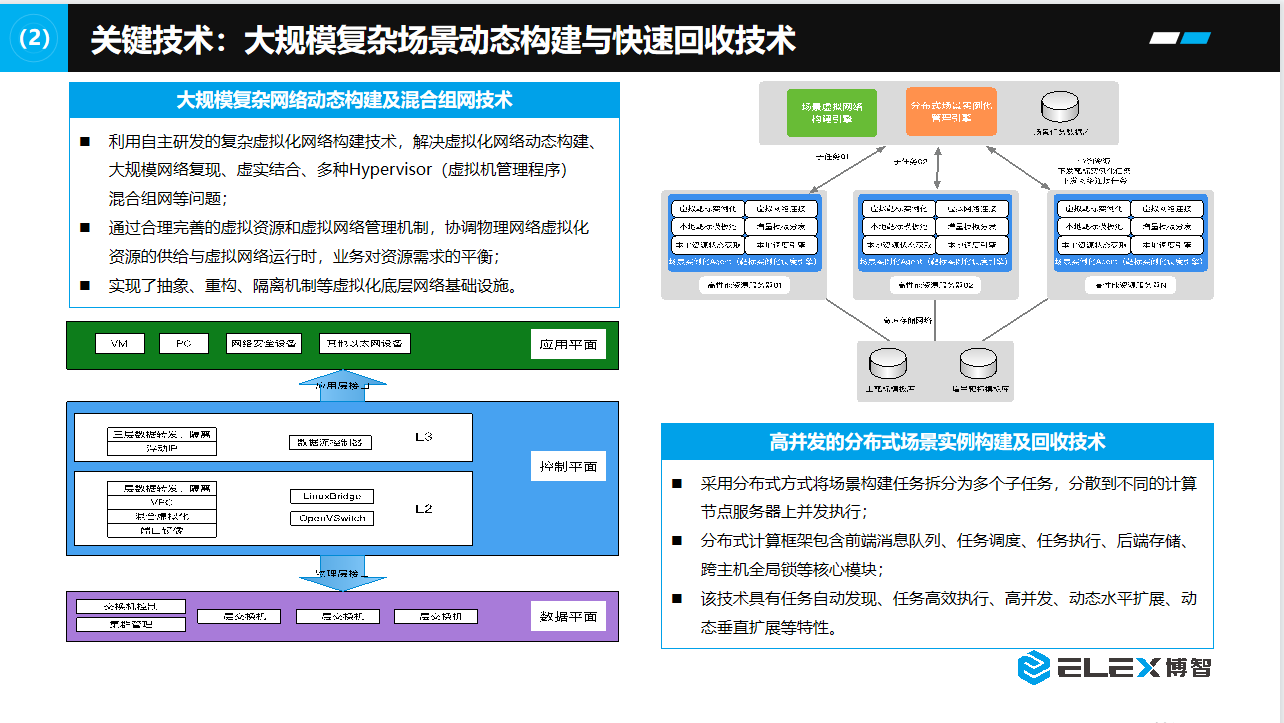
Task: Click the white parallelogram decoration in header
Action: click(x=1164, y=38)
